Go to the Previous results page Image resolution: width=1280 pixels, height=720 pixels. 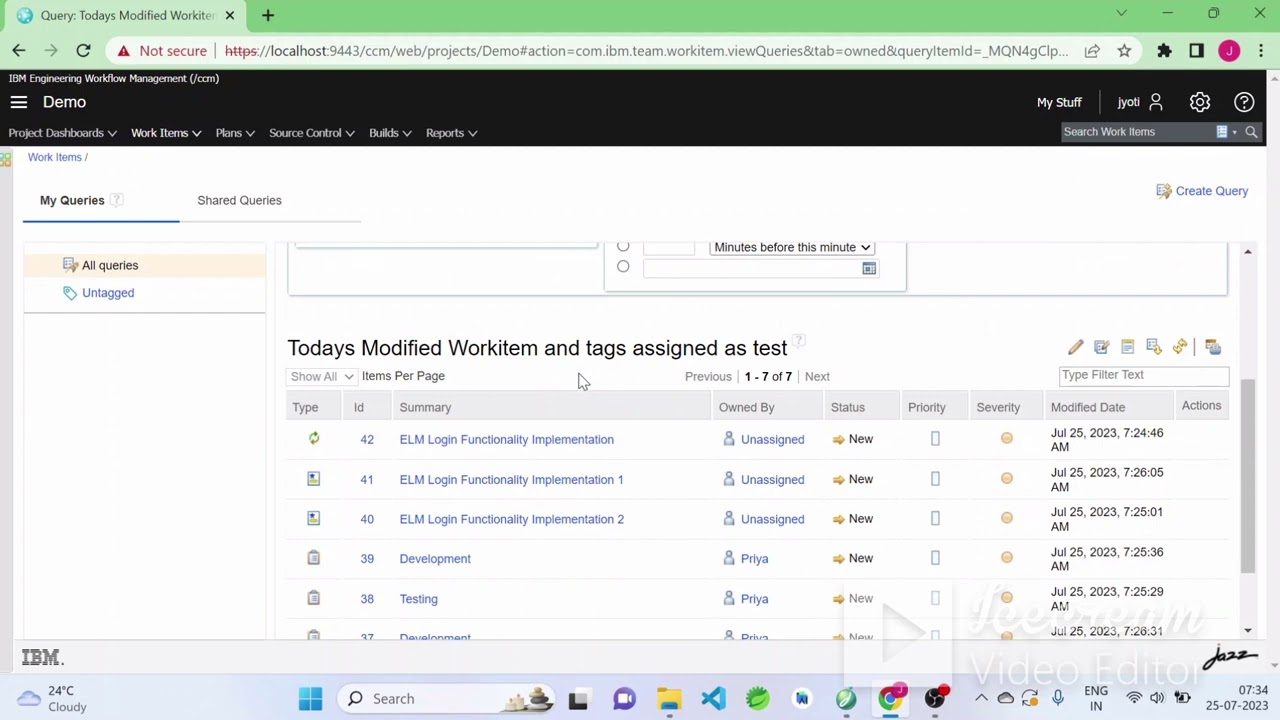[x=708, y=376]
